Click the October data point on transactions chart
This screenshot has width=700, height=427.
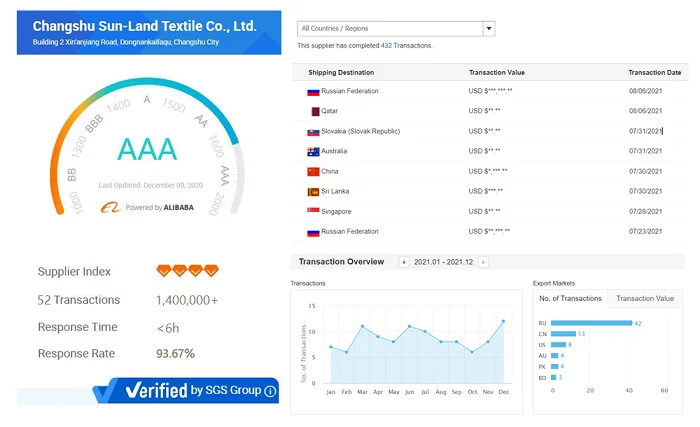[x=472, y=352]
